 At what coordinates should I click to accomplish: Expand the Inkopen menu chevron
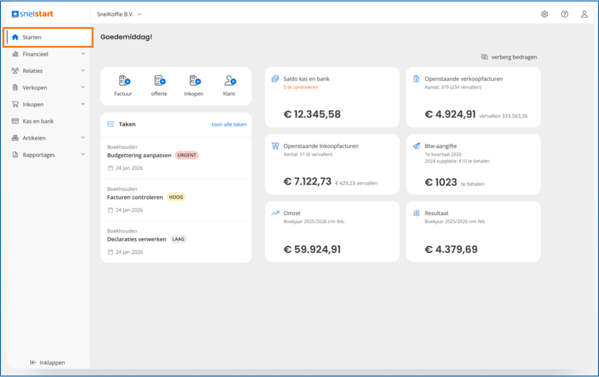[83, 104]
